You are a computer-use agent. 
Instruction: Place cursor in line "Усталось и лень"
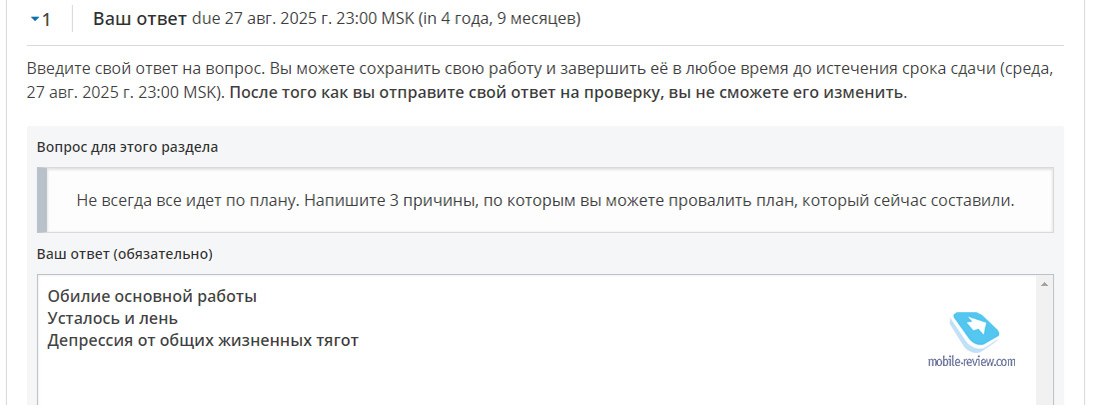pyautogui.click(x=113, y=319)
